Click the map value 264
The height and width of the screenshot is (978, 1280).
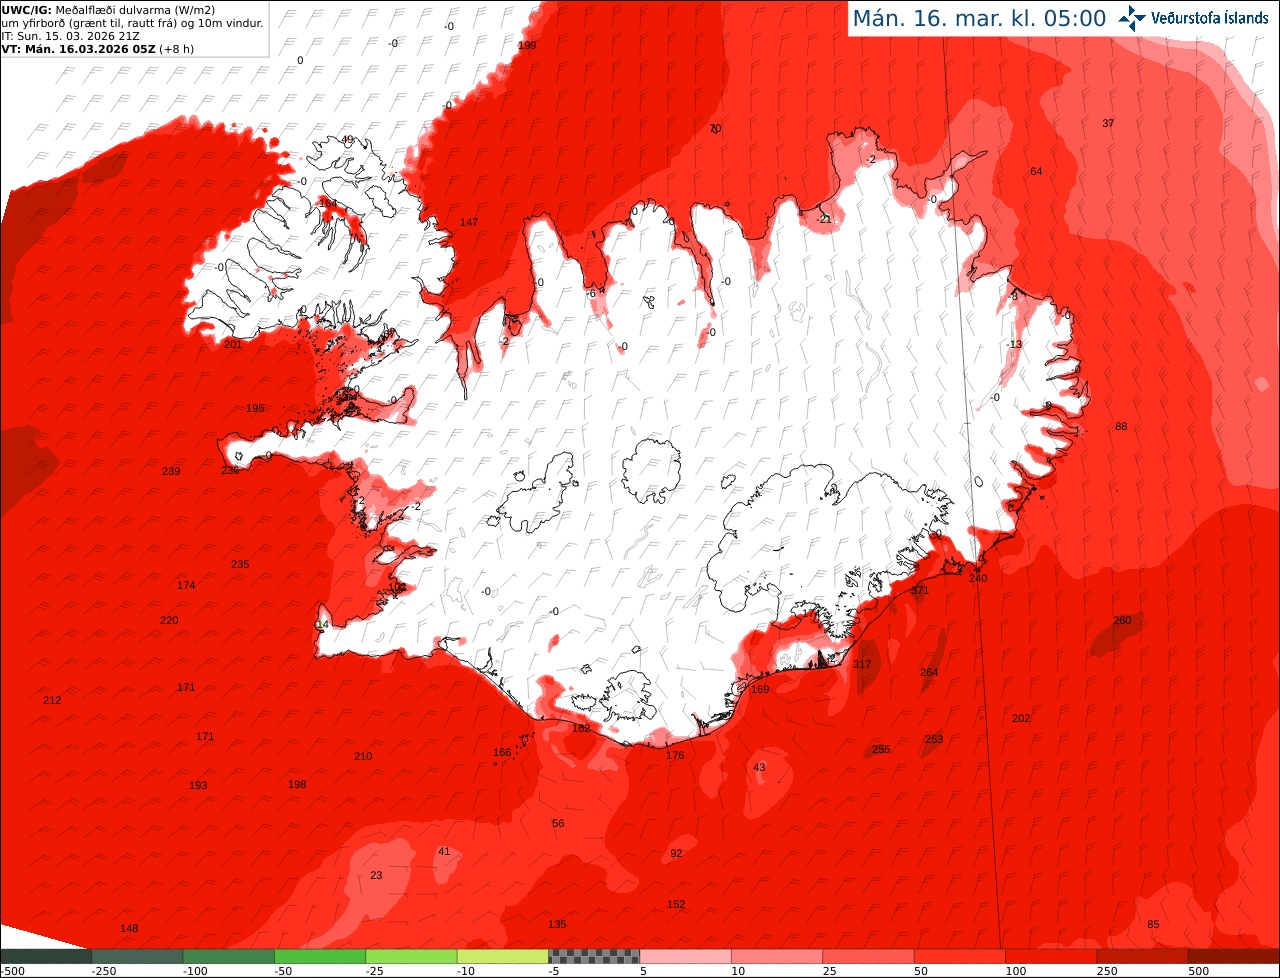[x=929, y=673]
